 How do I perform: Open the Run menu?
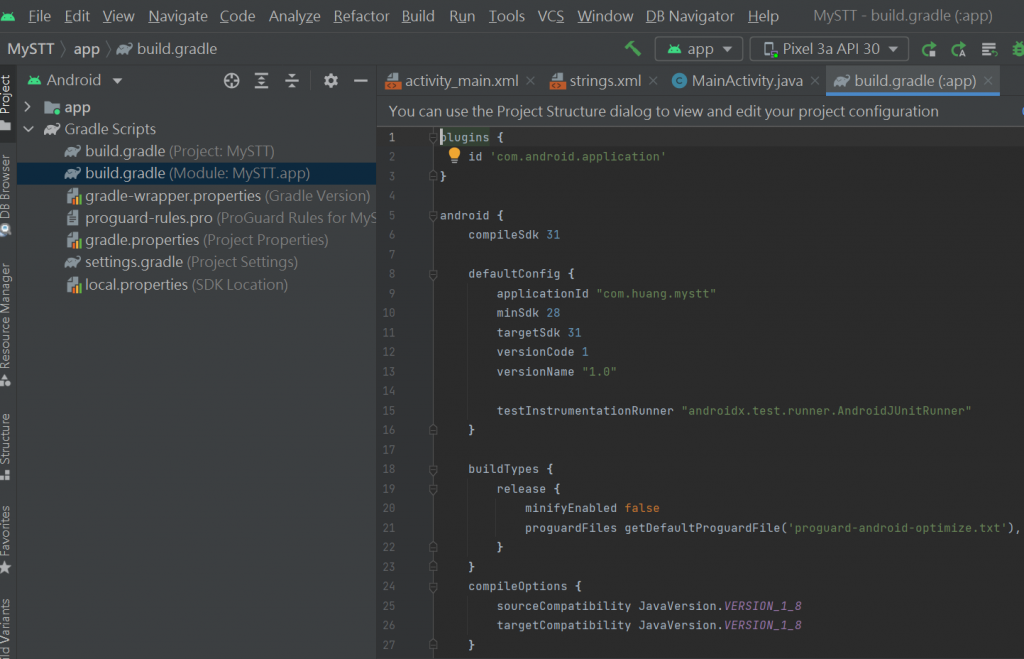pyautogui.click(x=462, y=16)
